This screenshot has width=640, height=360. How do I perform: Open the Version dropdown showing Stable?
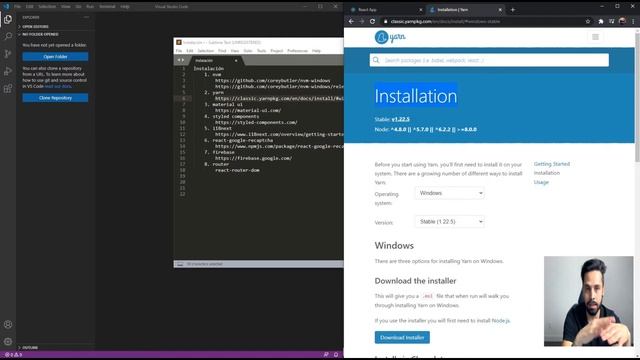point(450,222)
